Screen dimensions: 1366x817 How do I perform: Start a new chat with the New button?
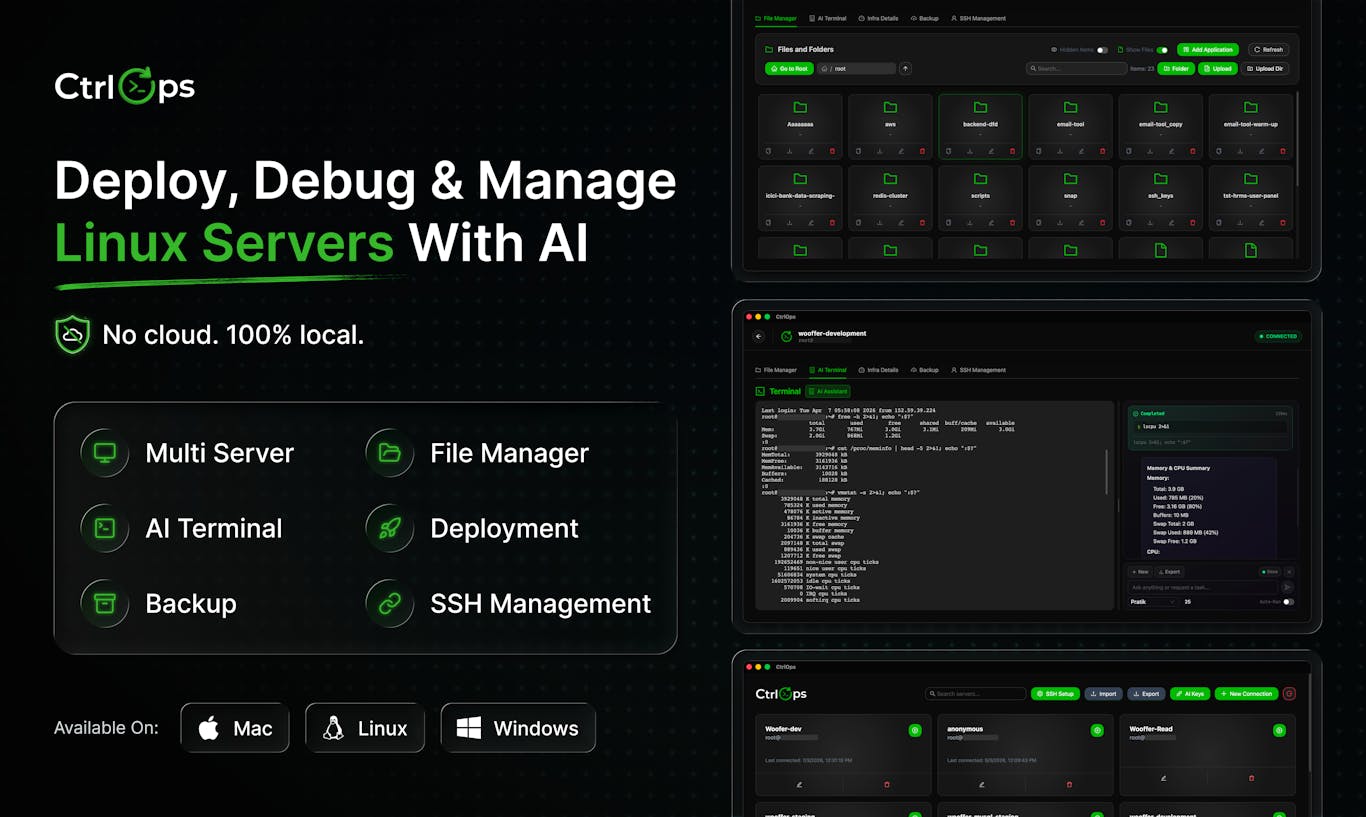coord(1140,572)
